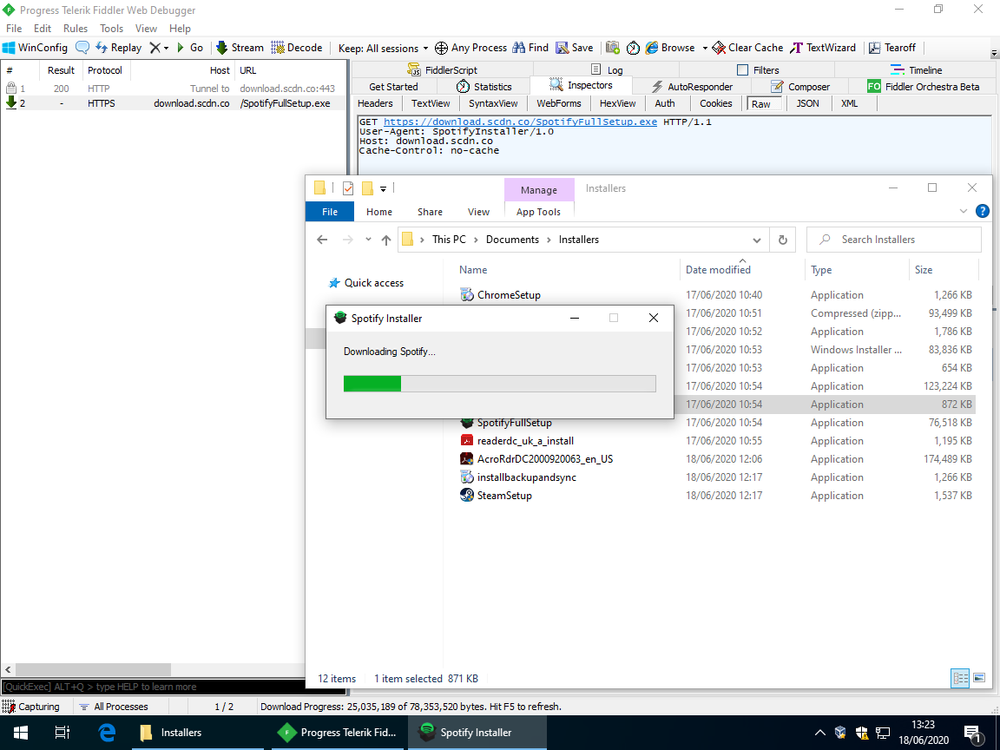Switch to the Statistics tab

(x=484, y=86)
